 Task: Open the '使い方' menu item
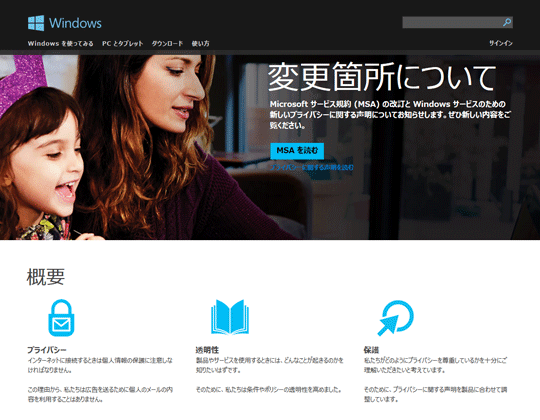(x=200, y=43)
